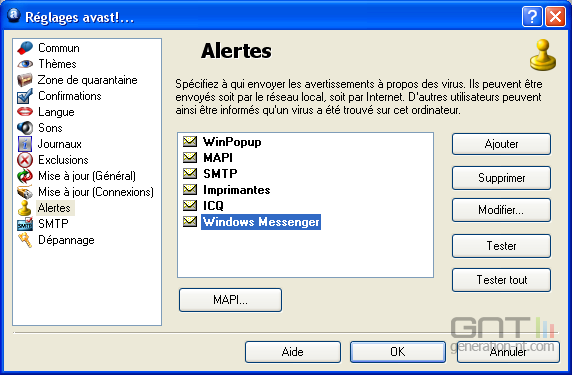Click the Tester button

[501, 246]
